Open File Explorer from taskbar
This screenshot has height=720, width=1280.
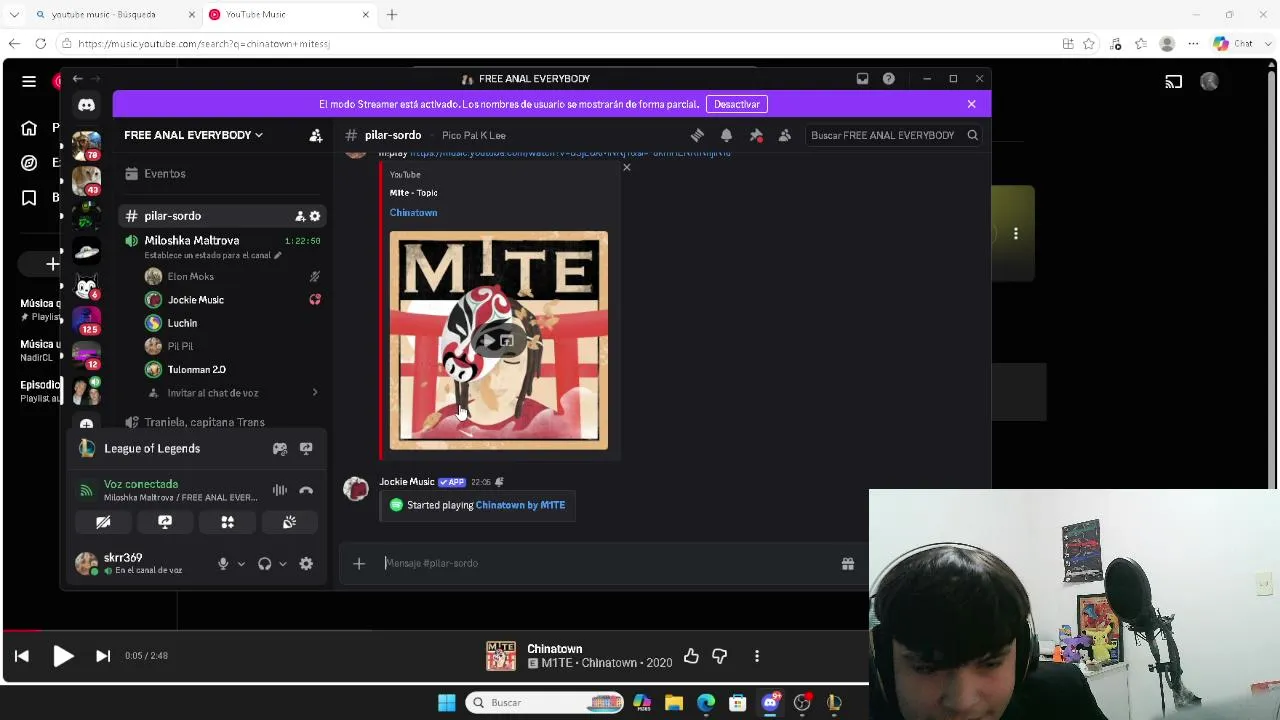[674, 703]
